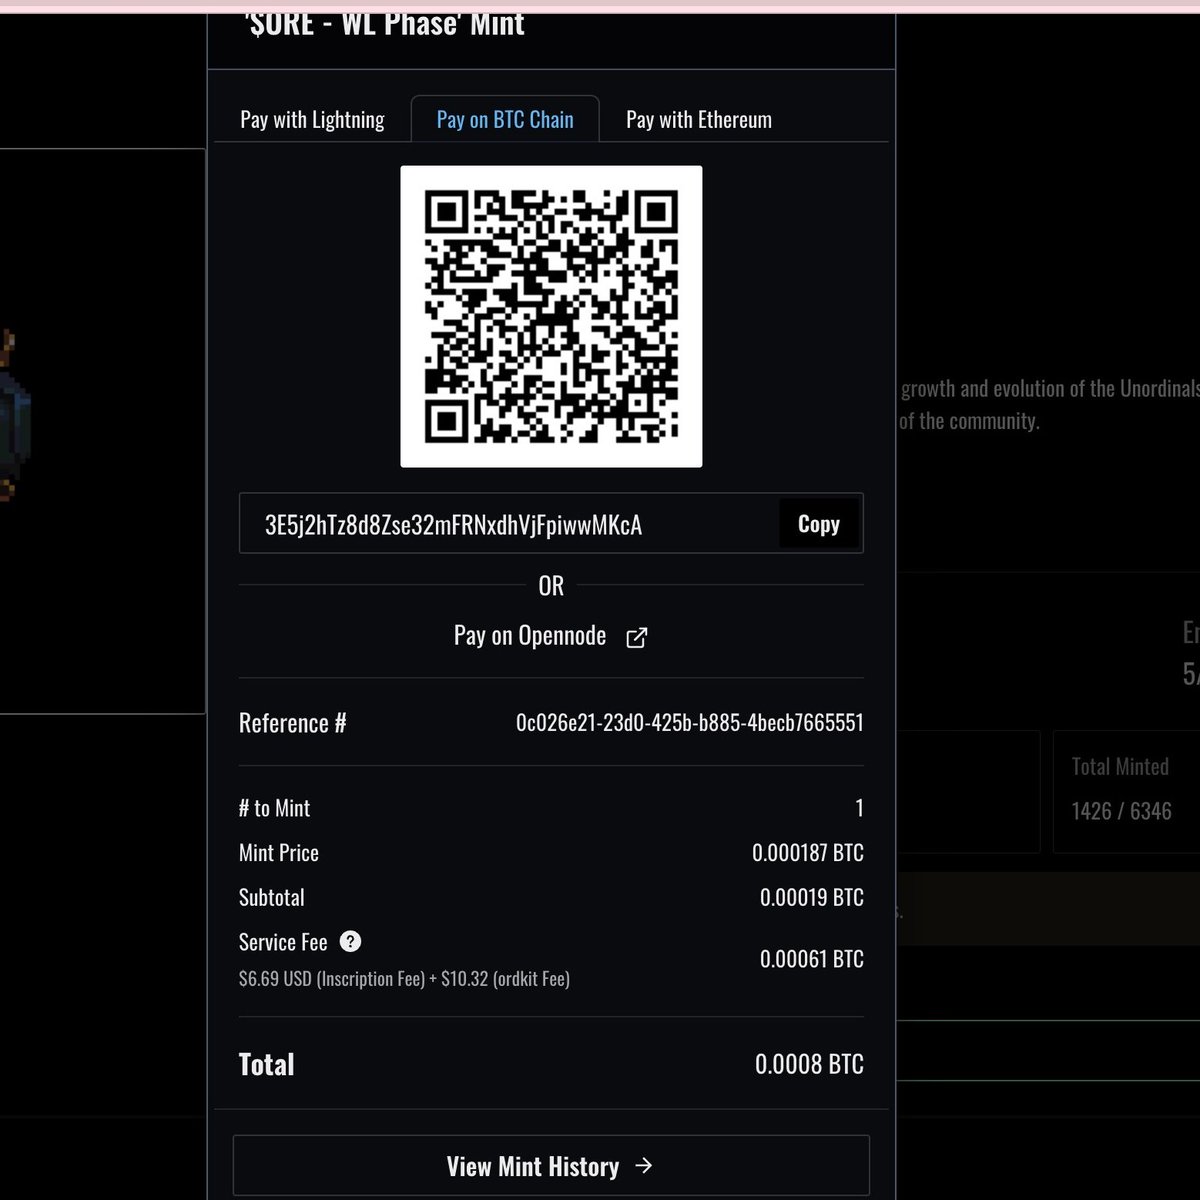Click the 'Reference #' label
Viewport: 1200px width, 1200px height.
[x=292, y=723]
